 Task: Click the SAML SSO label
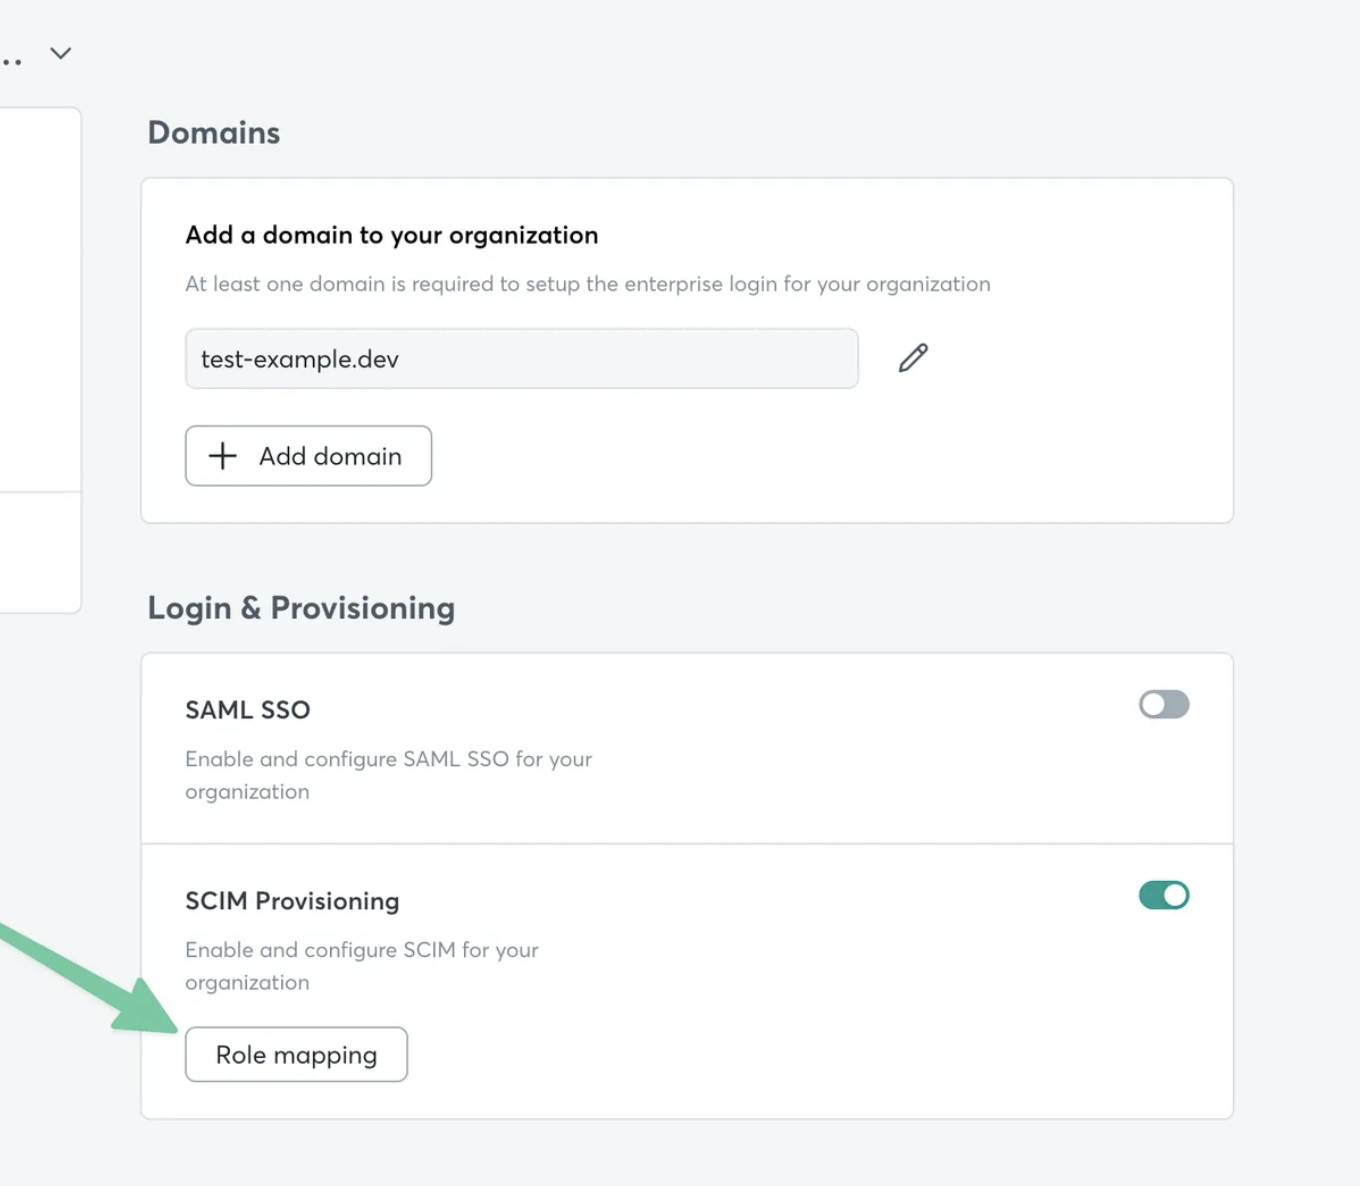(248, 710)
